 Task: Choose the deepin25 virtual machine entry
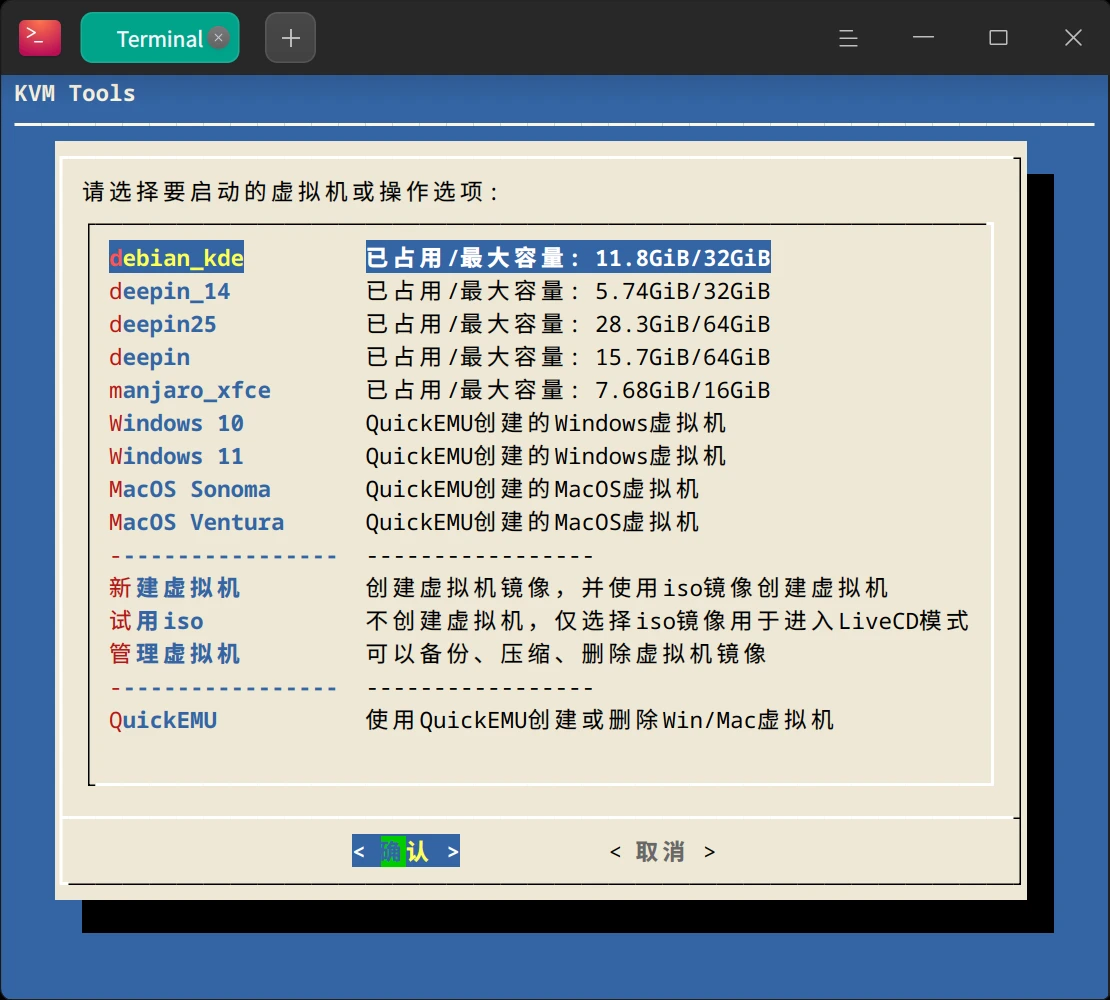tap(162, 324)
